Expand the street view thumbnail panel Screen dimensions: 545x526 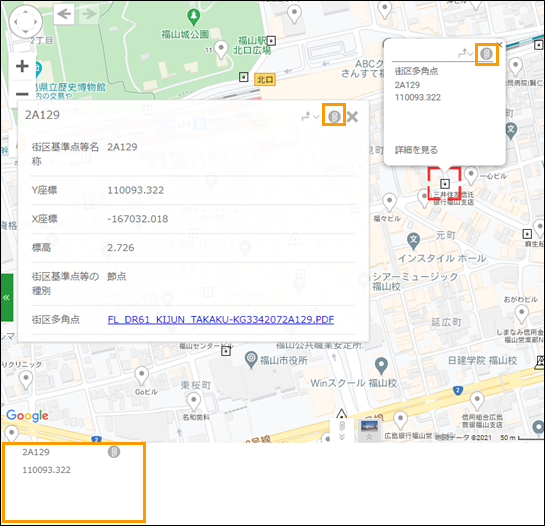click(369, 430)
